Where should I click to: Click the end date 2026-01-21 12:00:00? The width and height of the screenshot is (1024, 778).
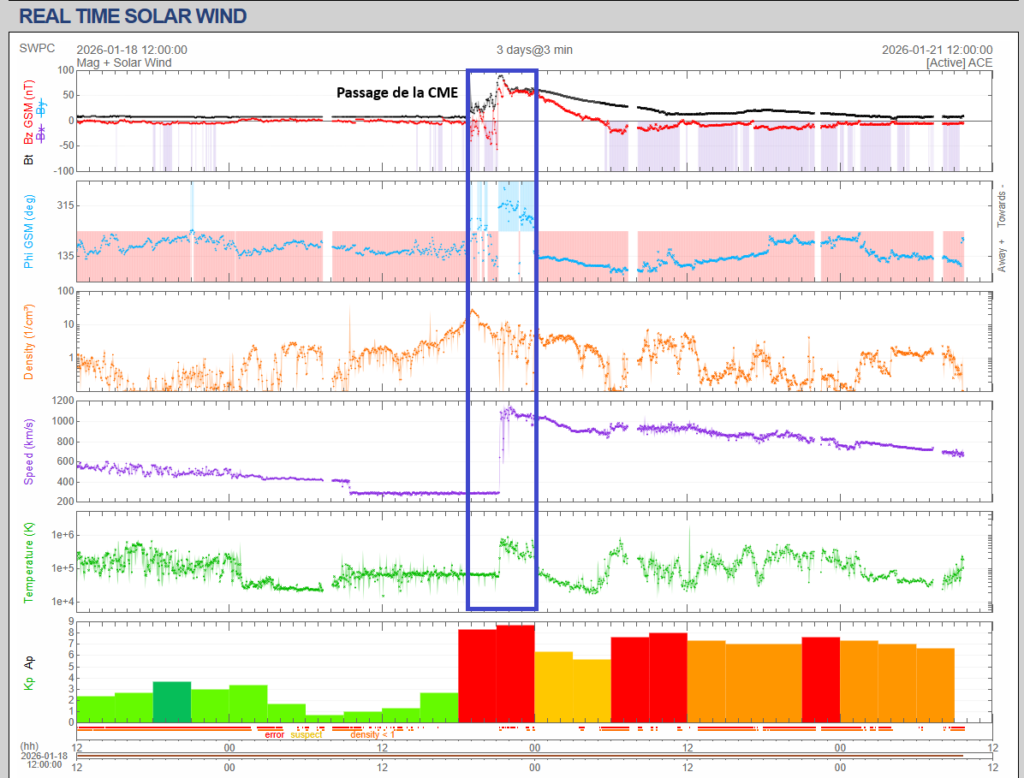[x=937, y=50]
